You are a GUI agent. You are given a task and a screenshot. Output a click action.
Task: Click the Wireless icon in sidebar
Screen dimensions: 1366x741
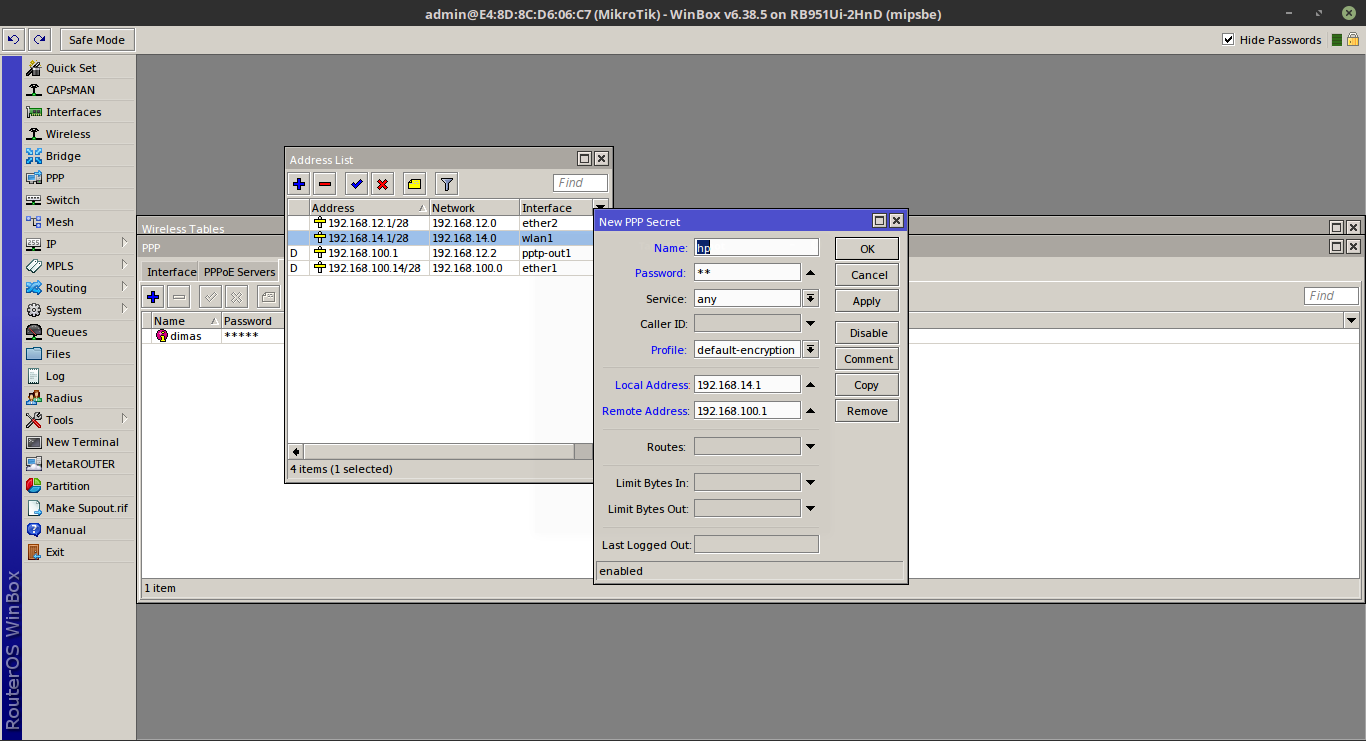pos(34,134)
